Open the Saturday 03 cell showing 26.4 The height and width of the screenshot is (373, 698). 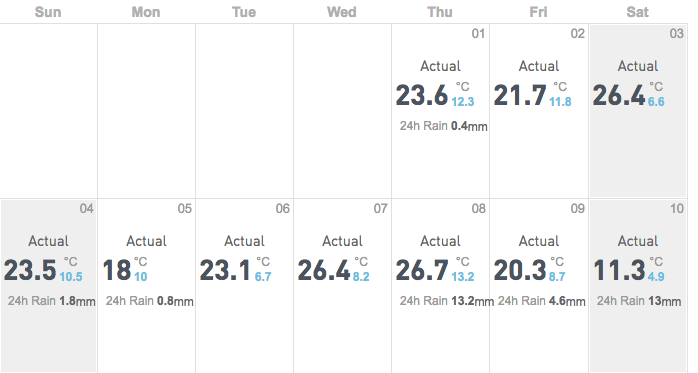point(638,110)
